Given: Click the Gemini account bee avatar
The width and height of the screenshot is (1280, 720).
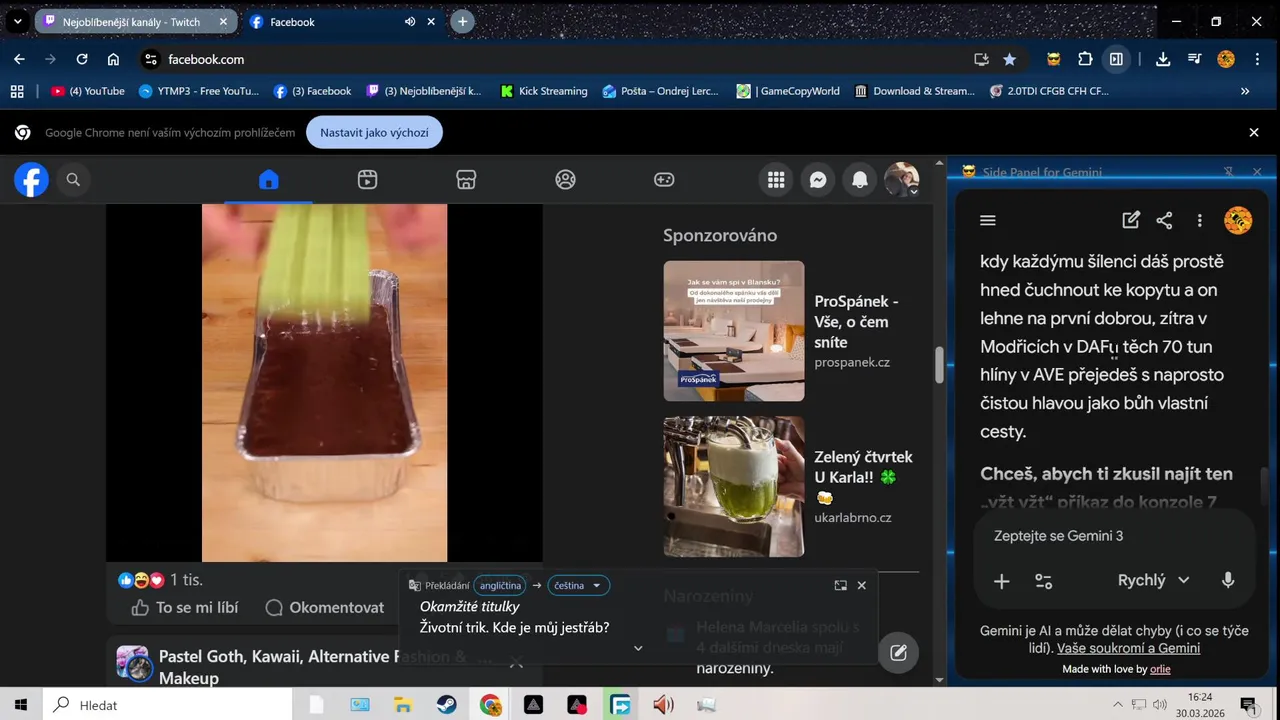Looking at the screenshot, I should click(x=1238, y=220).
